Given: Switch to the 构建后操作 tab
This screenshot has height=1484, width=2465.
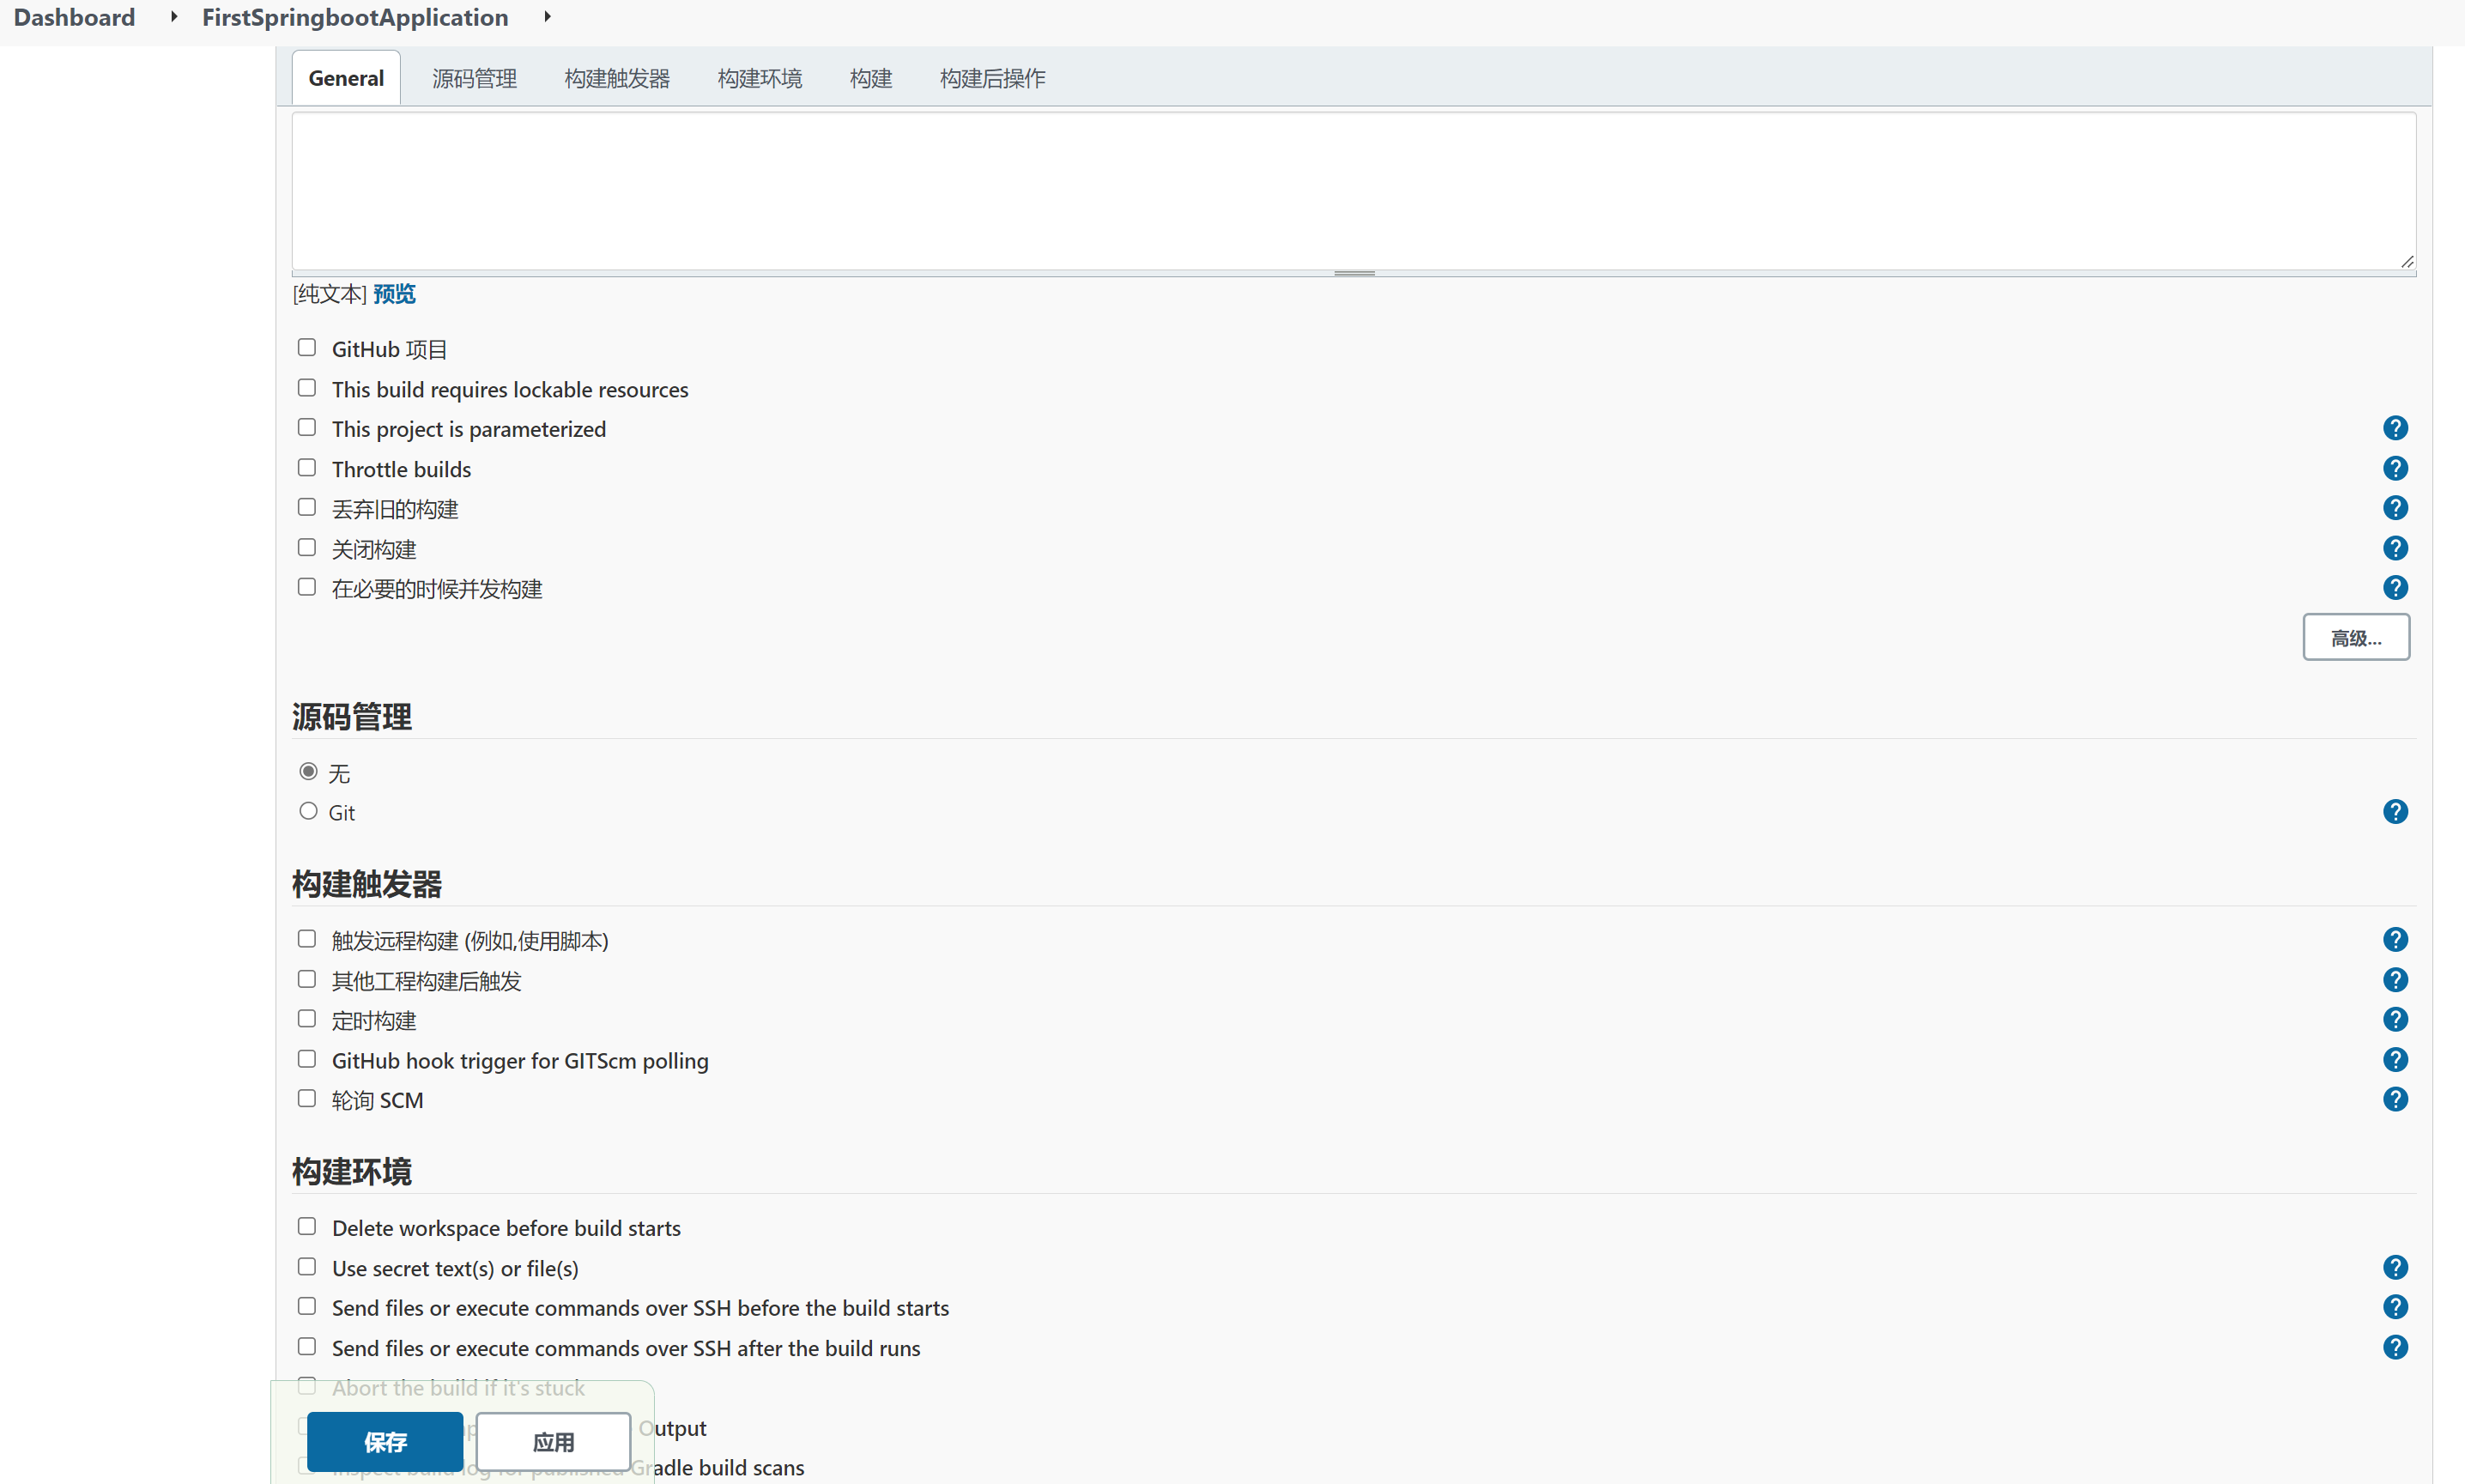Looking at the screenshot, I should [992, 78].
